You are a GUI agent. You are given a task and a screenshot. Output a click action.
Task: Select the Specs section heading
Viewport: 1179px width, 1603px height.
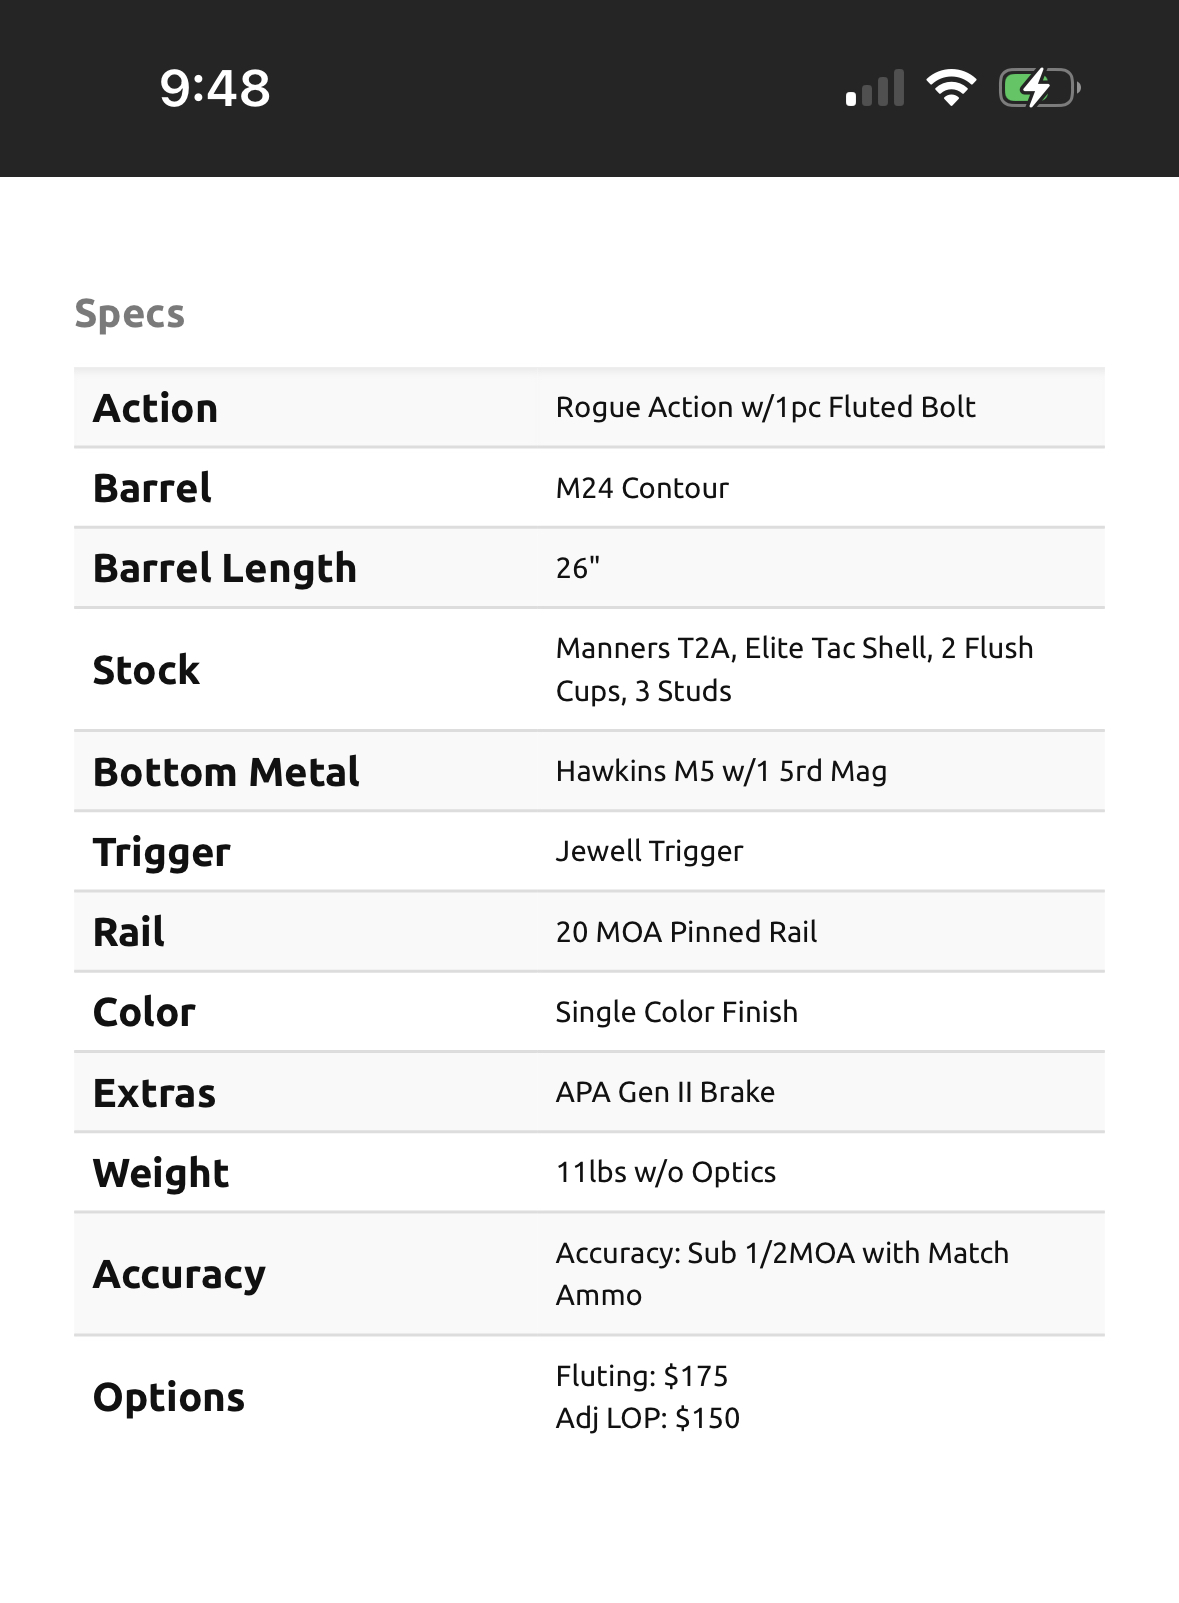point(130,314)
